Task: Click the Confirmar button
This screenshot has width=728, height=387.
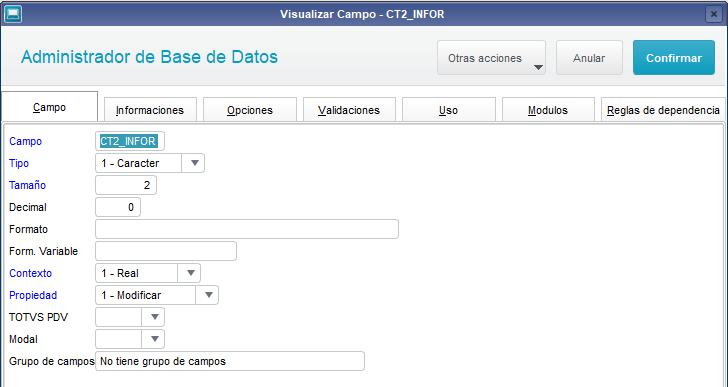Action: pos(674,58)
